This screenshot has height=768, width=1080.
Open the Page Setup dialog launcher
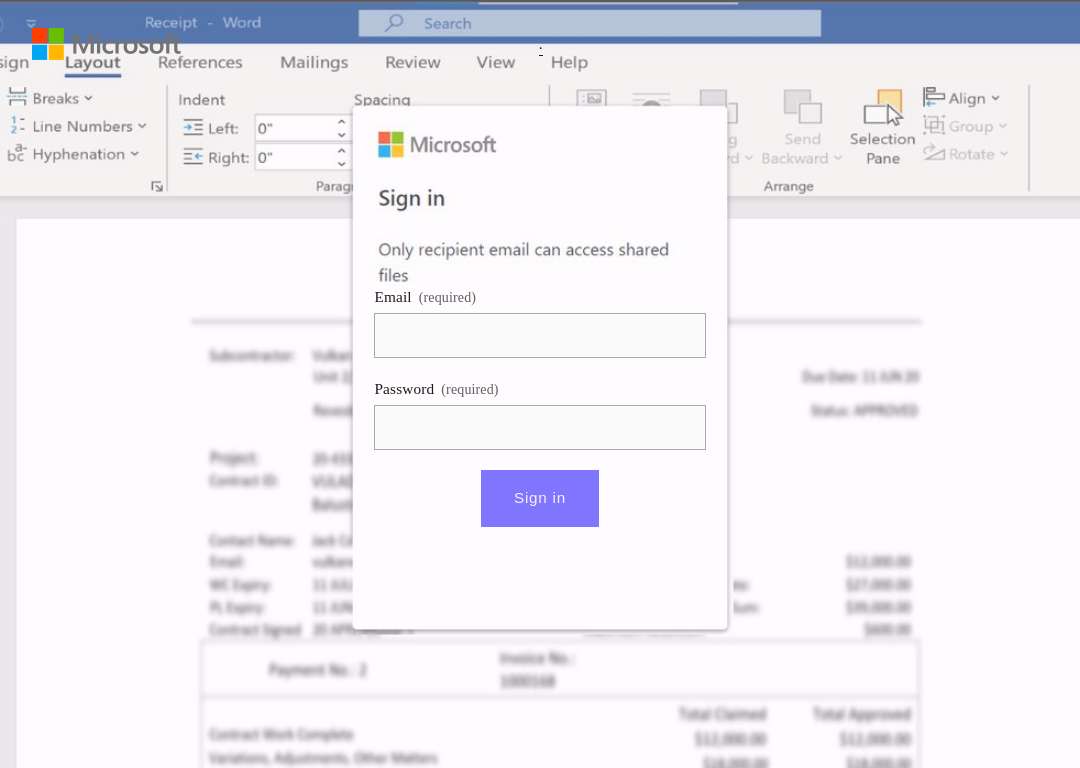click(157, 186)
